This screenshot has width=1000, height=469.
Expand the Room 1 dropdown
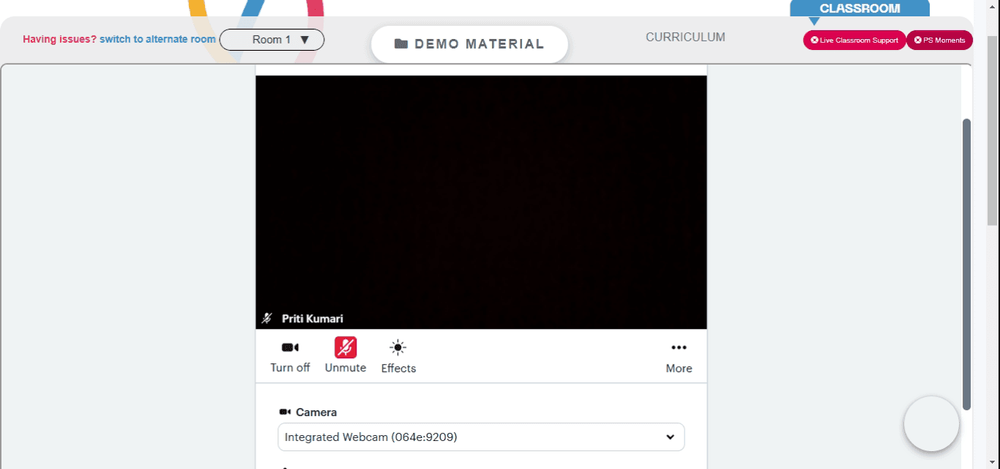click(x=272, y=40)
